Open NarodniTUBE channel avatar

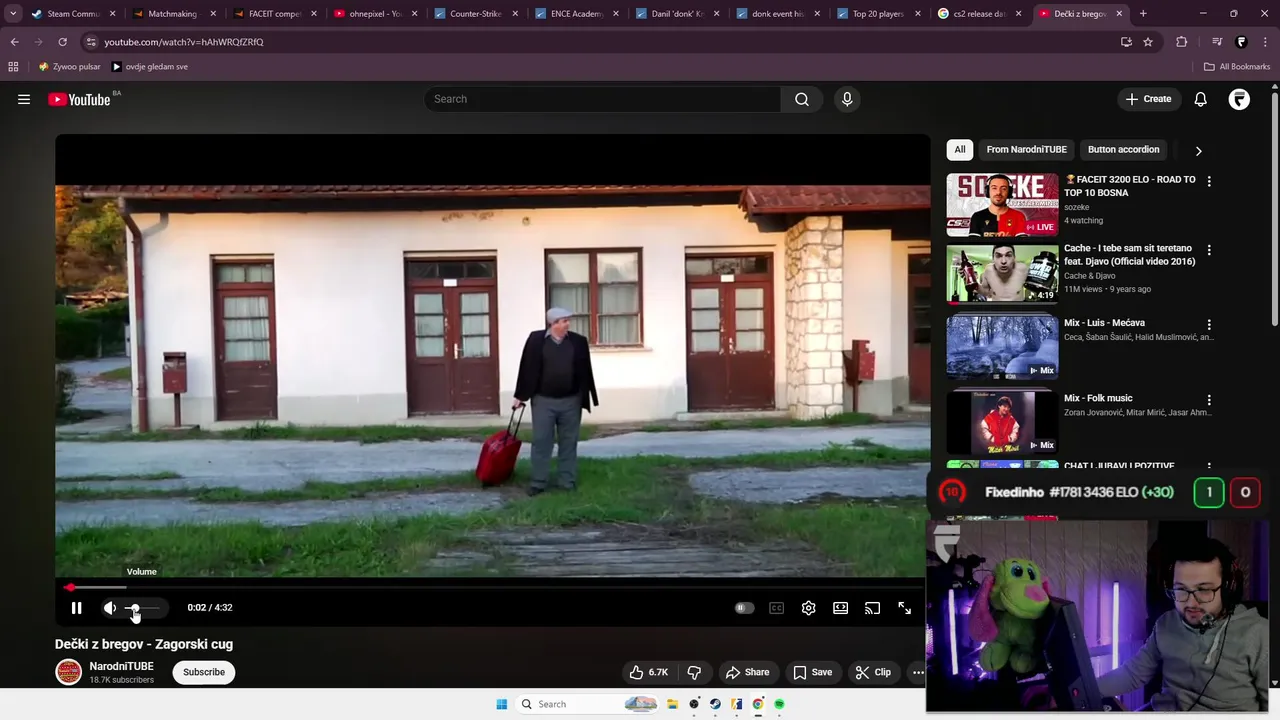[68, 672]
